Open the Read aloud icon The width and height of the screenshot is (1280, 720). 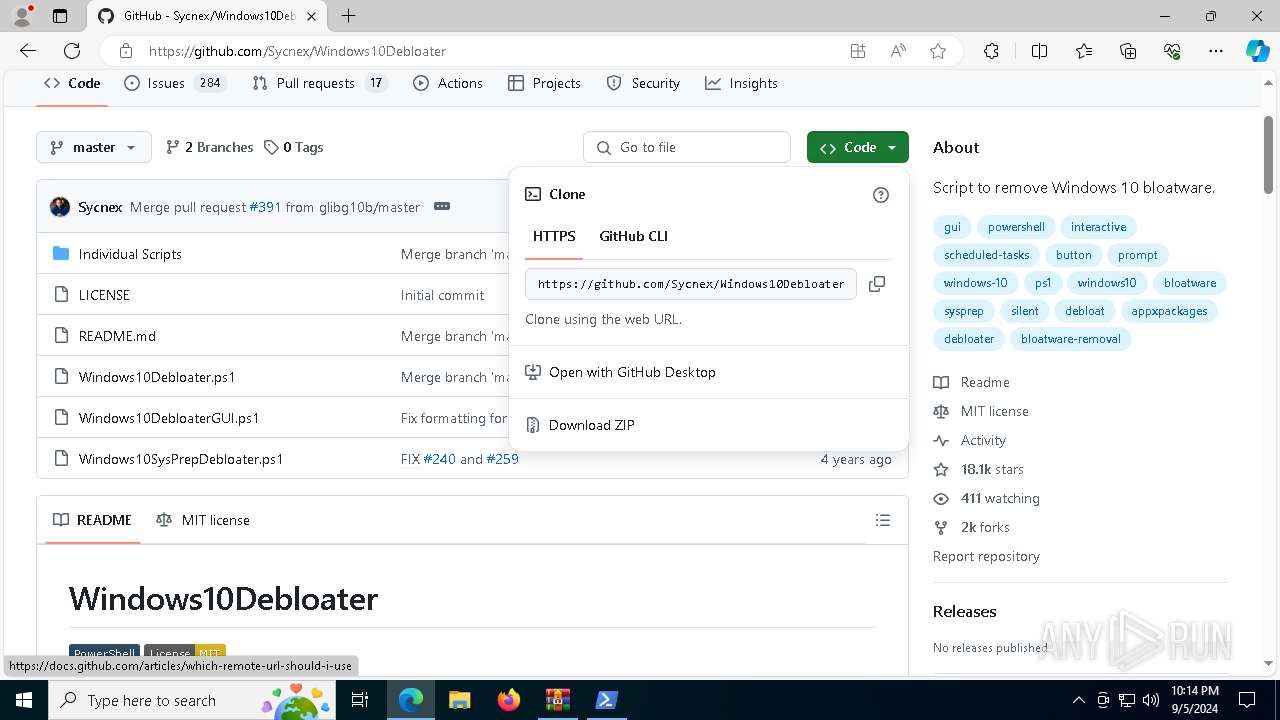point(898,51)
